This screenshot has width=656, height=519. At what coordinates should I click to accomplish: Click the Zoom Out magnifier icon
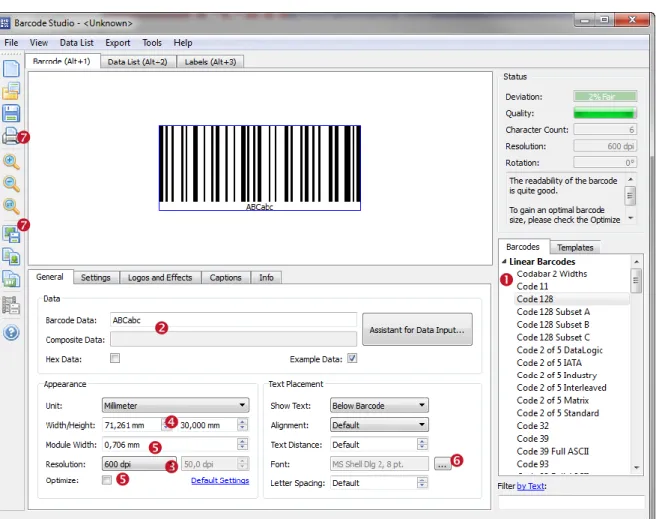11,184
